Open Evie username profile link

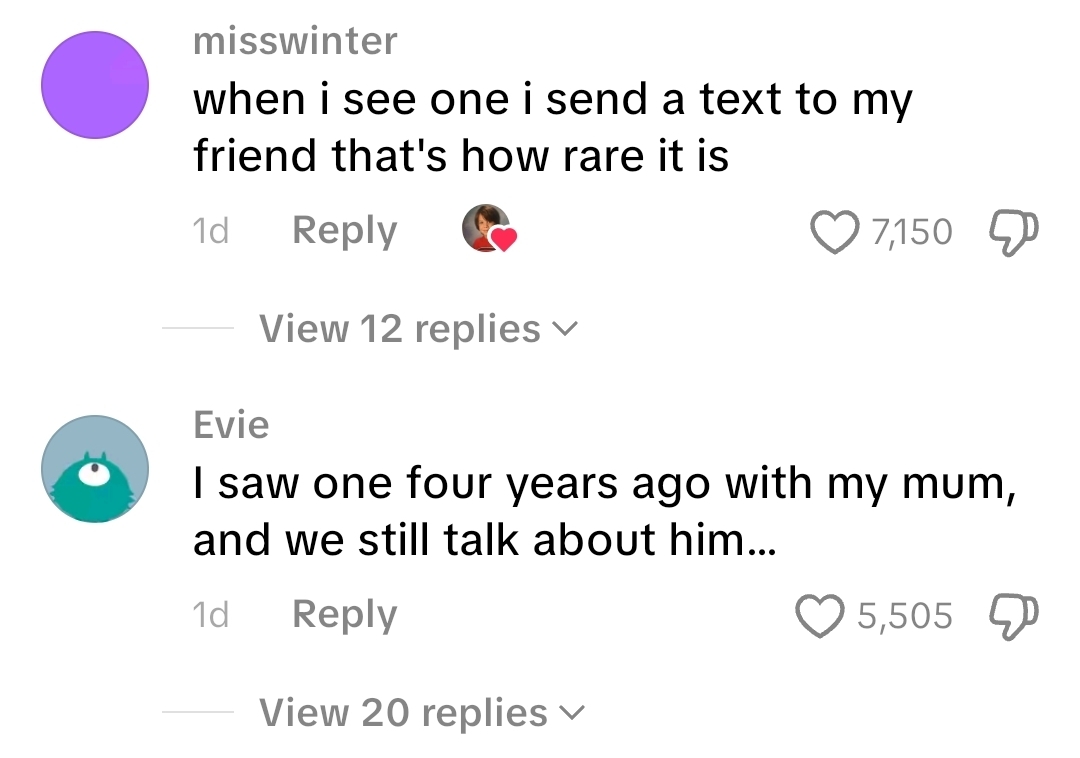coord(231,425)
